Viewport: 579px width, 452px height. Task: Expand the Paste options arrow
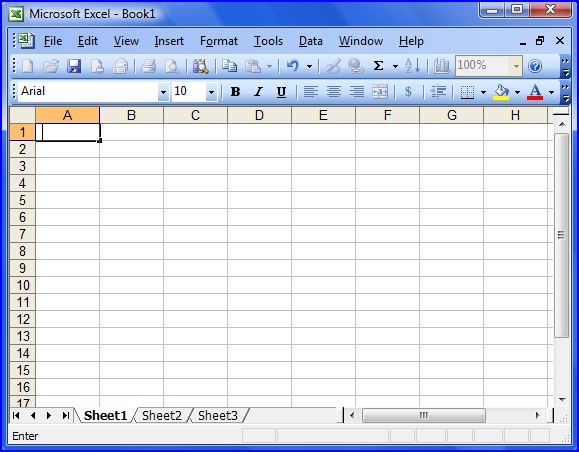pos(270,66)
